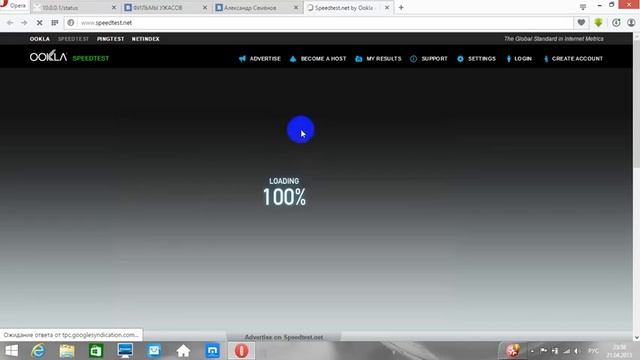The width and height of the screenshot is (640, 360).
Task: Open the clock extension icon in toolbar
Action: pos(616,23)
